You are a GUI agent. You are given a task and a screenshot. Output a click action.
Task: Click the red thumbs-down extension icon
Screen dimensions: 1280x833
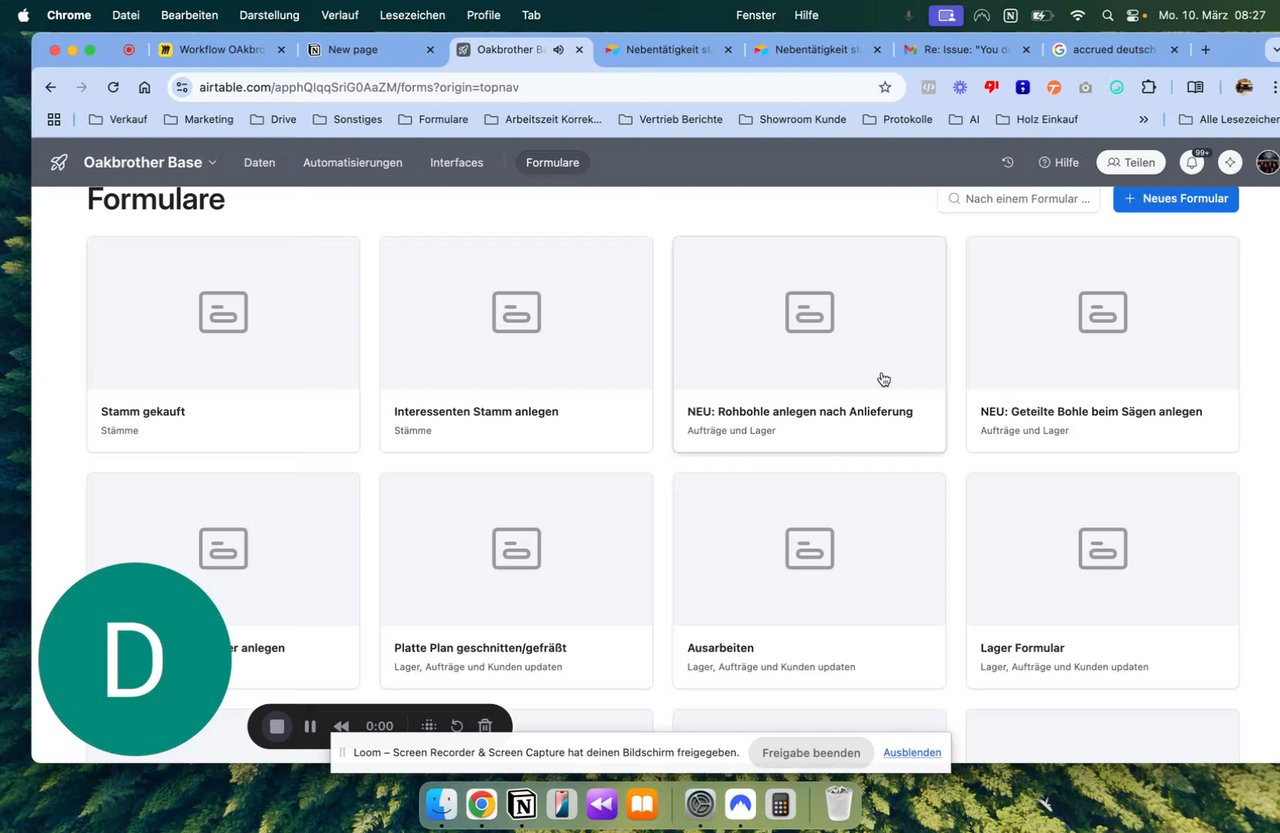click(991, 87)
